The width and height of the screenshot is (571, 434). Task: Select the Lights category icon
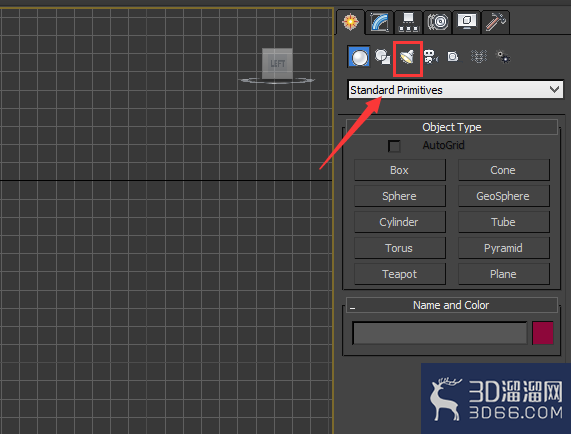(407, 57)
